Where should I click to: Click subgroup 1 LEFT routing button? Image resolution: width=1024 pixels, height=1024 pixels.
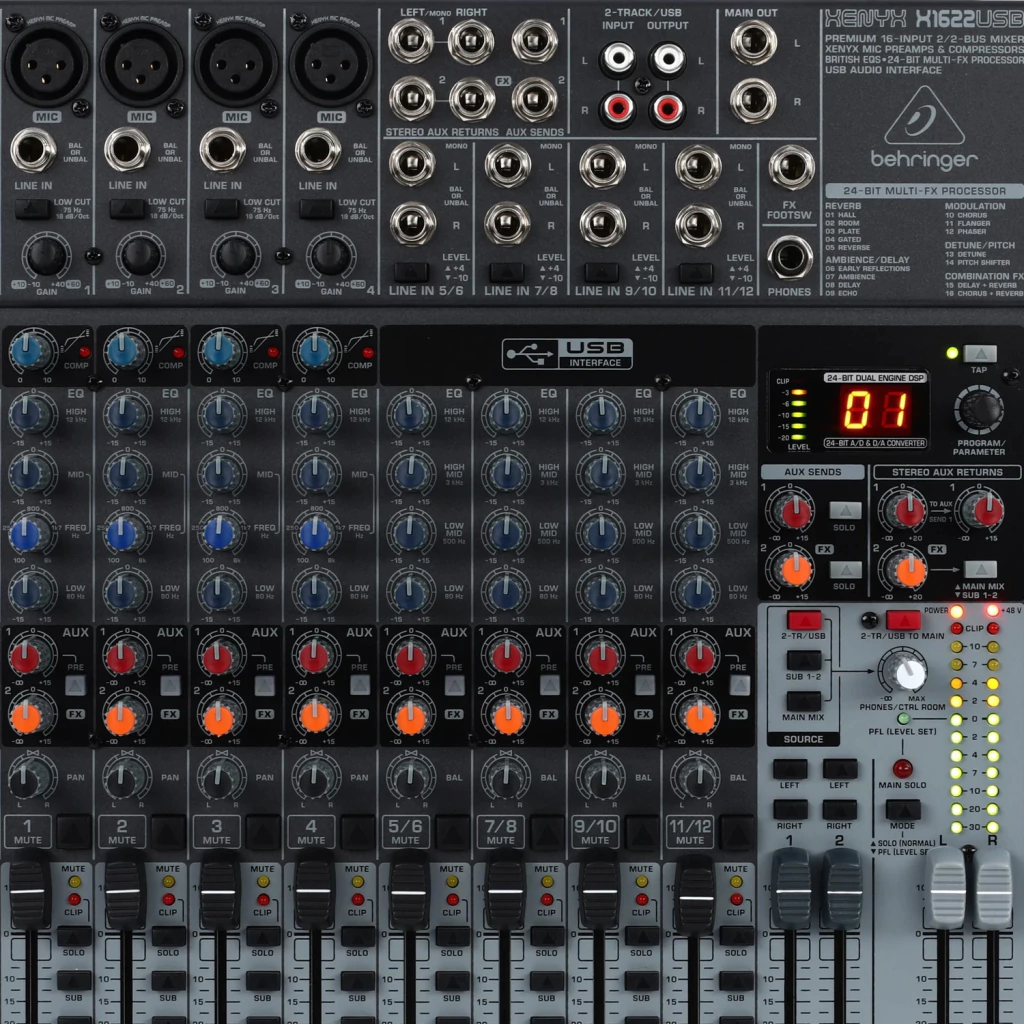(790, 769)
